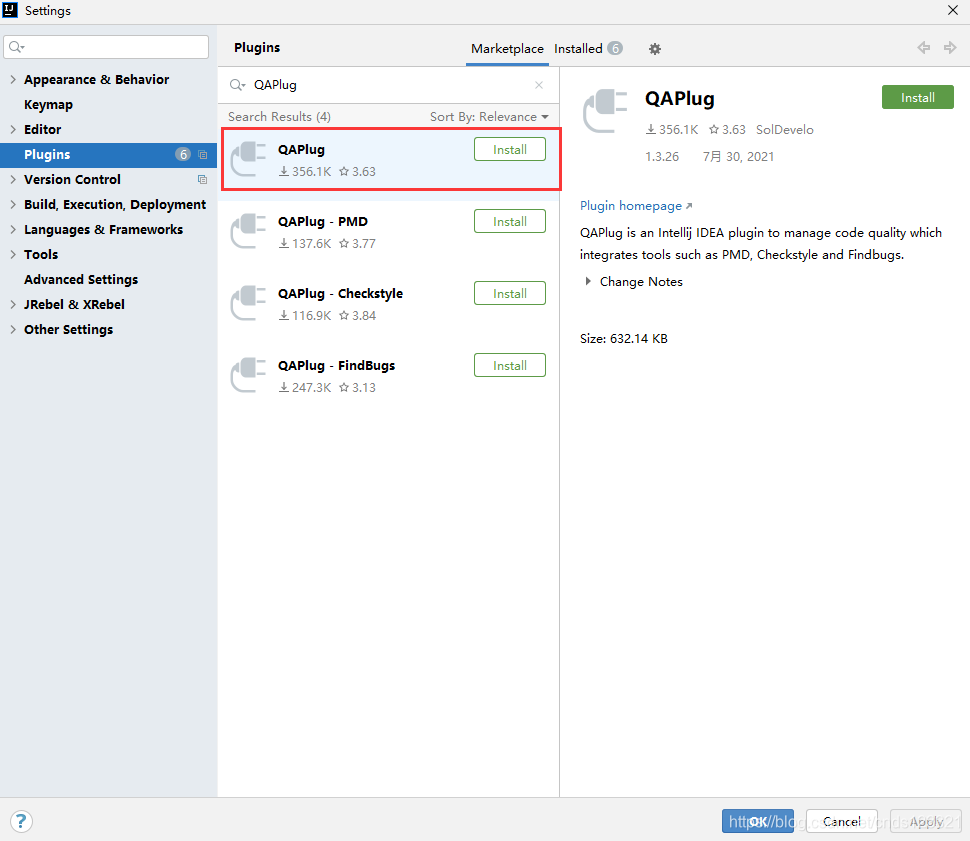Click the large QAPlug detail plug icon
This screenshot has width=970, height=841.
(605, 111)
